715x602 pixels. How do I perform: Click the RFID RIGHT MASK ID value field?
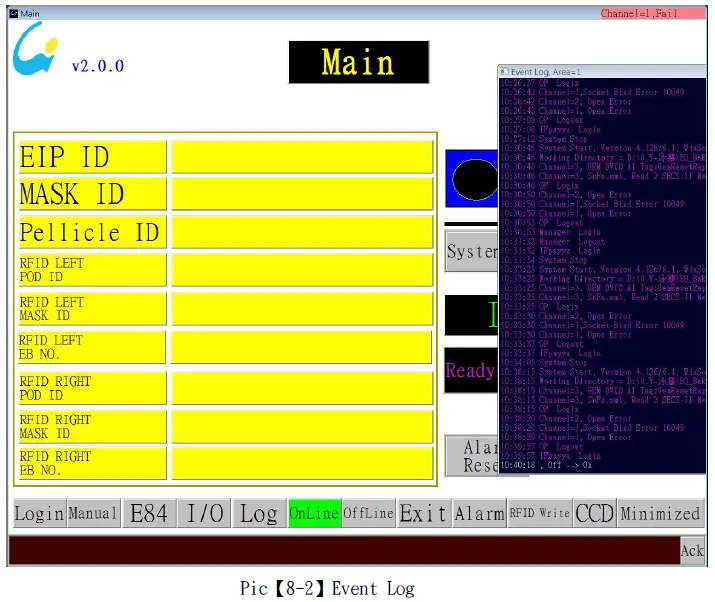pos(302,426)
